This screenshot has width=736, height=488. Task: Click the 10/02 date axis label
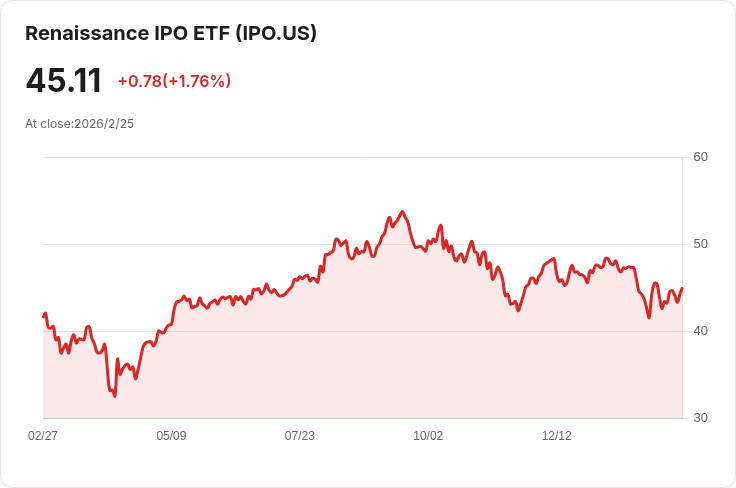[x=428, y=436]
